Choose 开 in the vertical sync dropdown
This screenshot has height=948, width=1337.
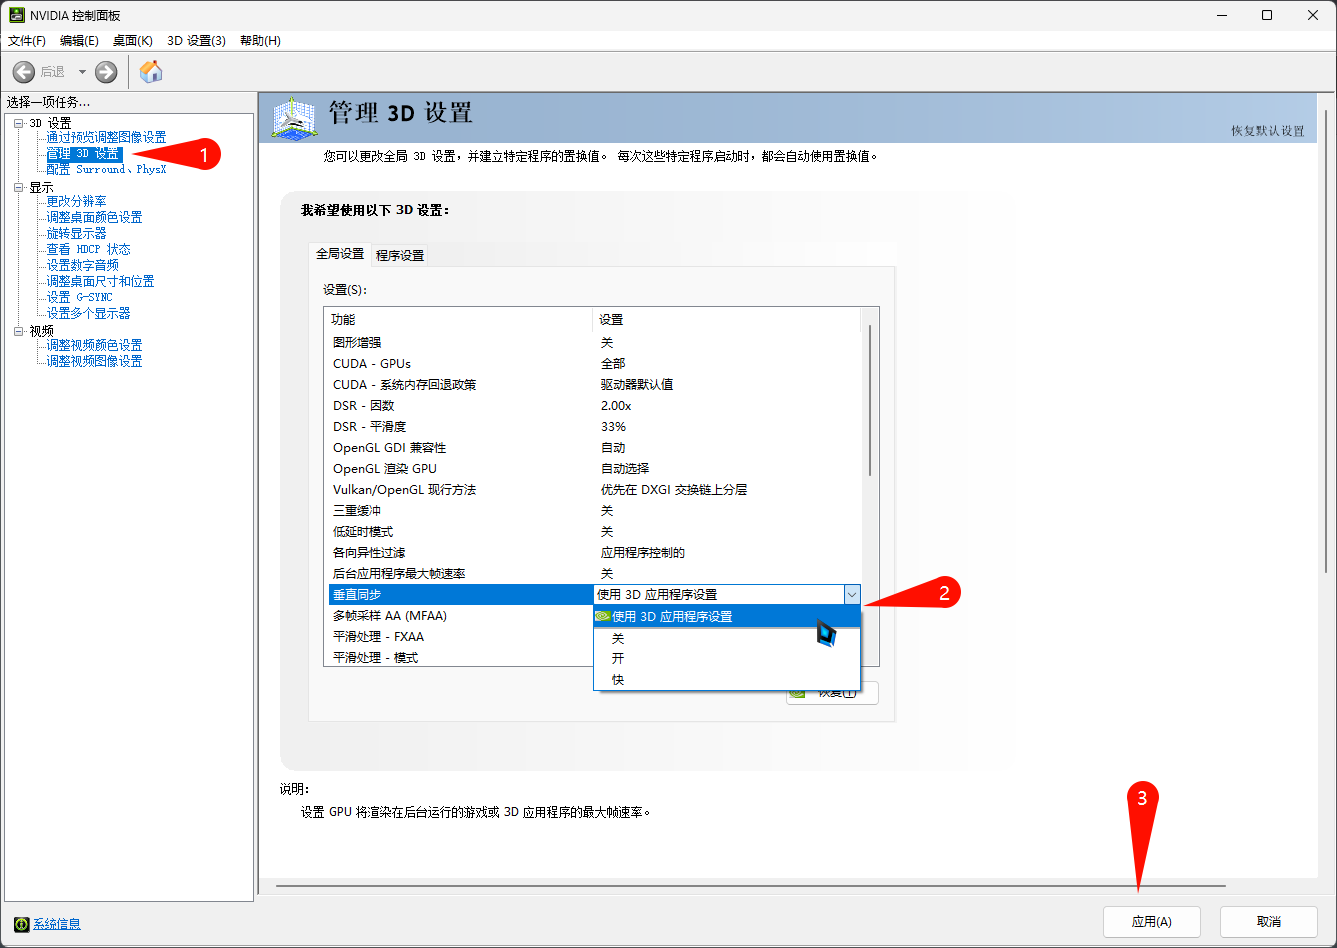[x=727, y=659]
